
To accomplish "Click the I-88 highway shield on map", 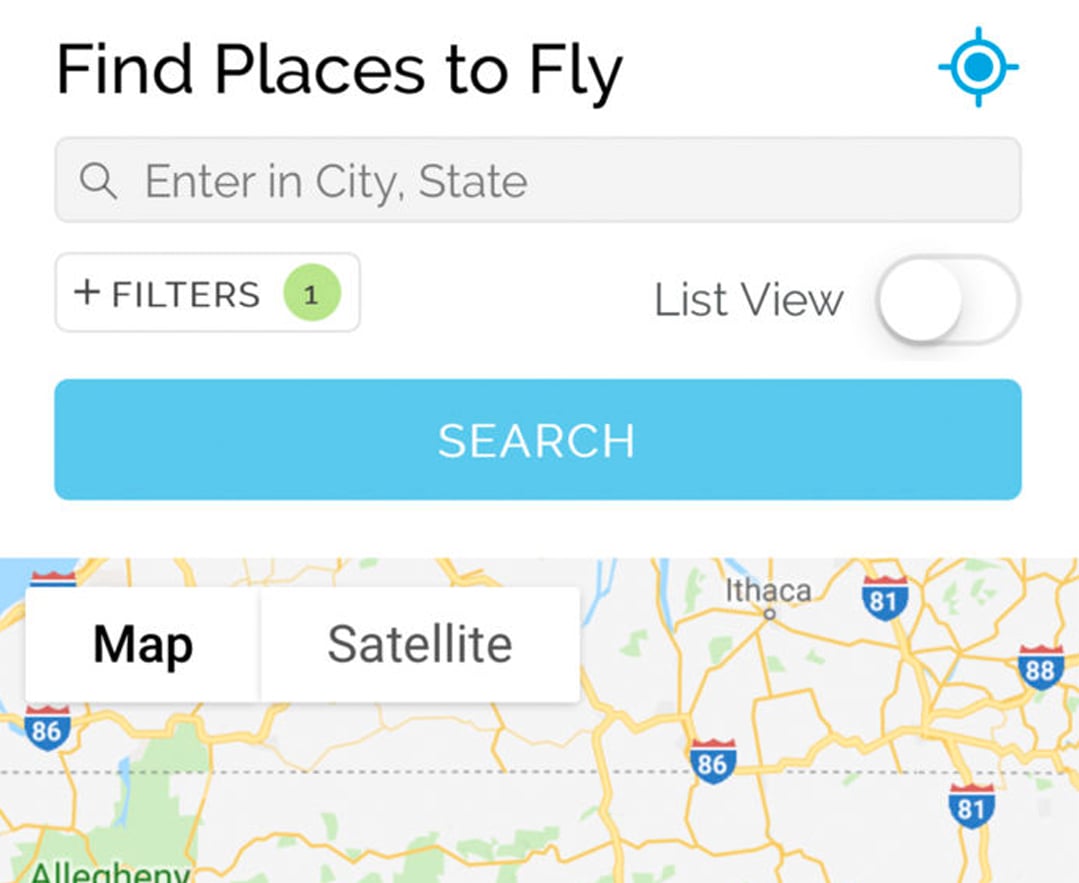I will click(x=1040, y=668).
